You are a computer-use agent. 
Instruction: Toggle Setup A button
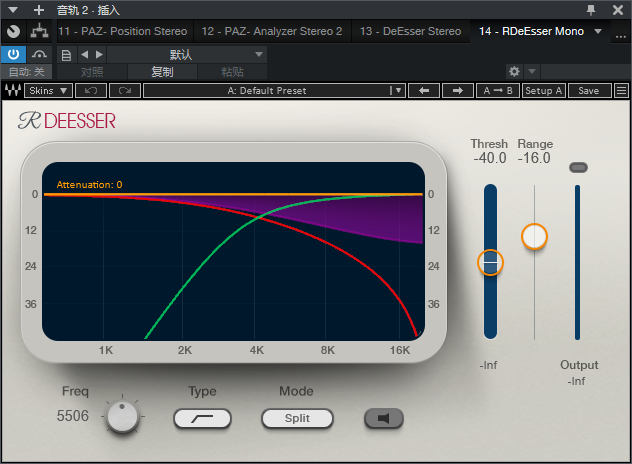[544, 90]
